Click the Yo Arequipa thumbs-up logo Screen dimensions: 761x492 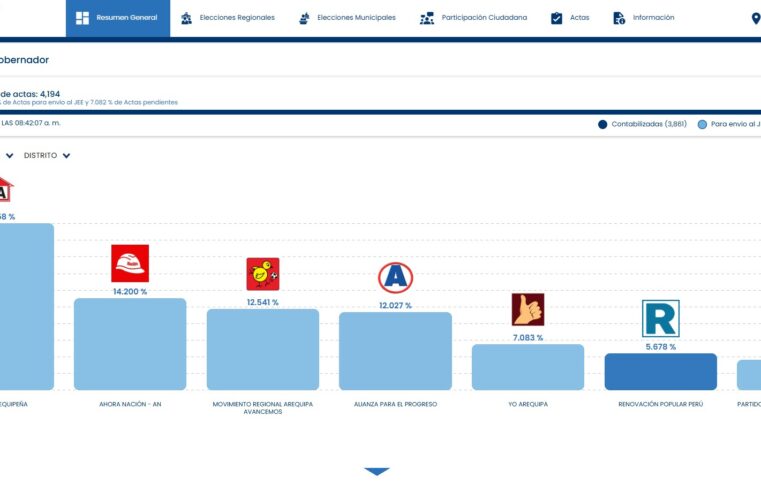tap(528, 310)
